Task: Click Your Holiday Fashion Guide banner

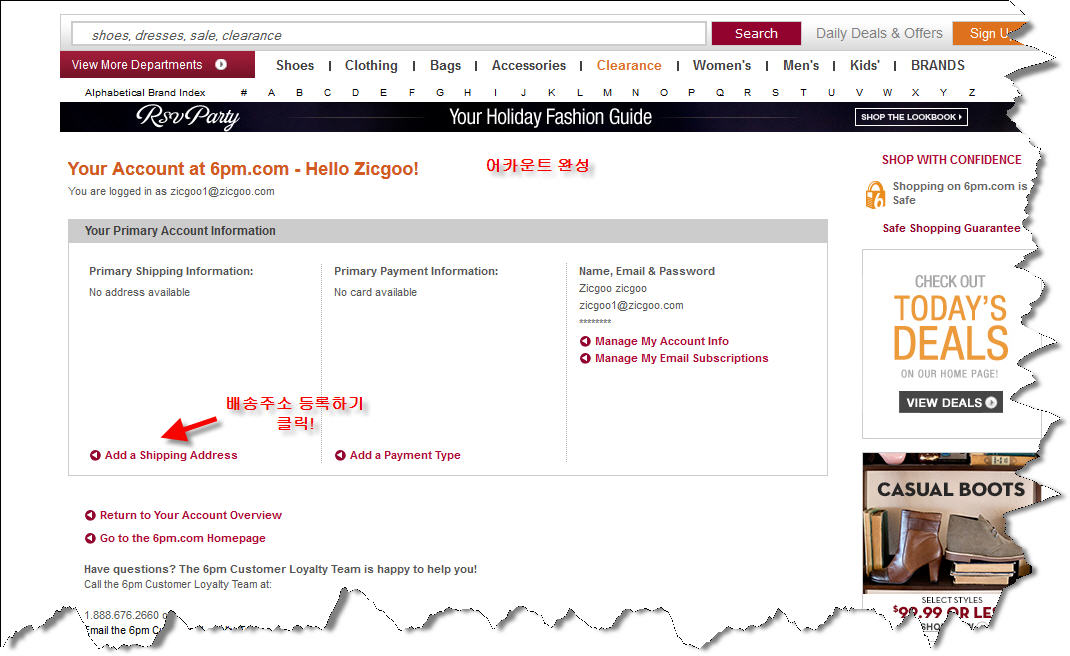Action: 551,117
